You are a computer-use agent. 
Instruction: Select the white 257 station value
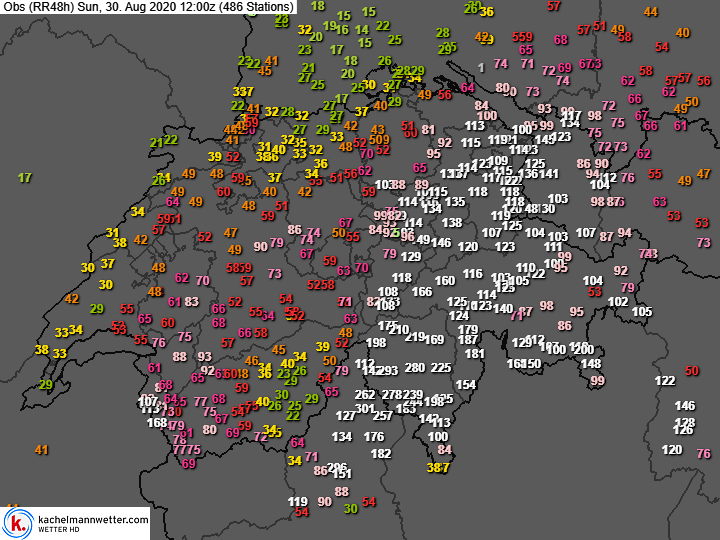click(382, 415)
